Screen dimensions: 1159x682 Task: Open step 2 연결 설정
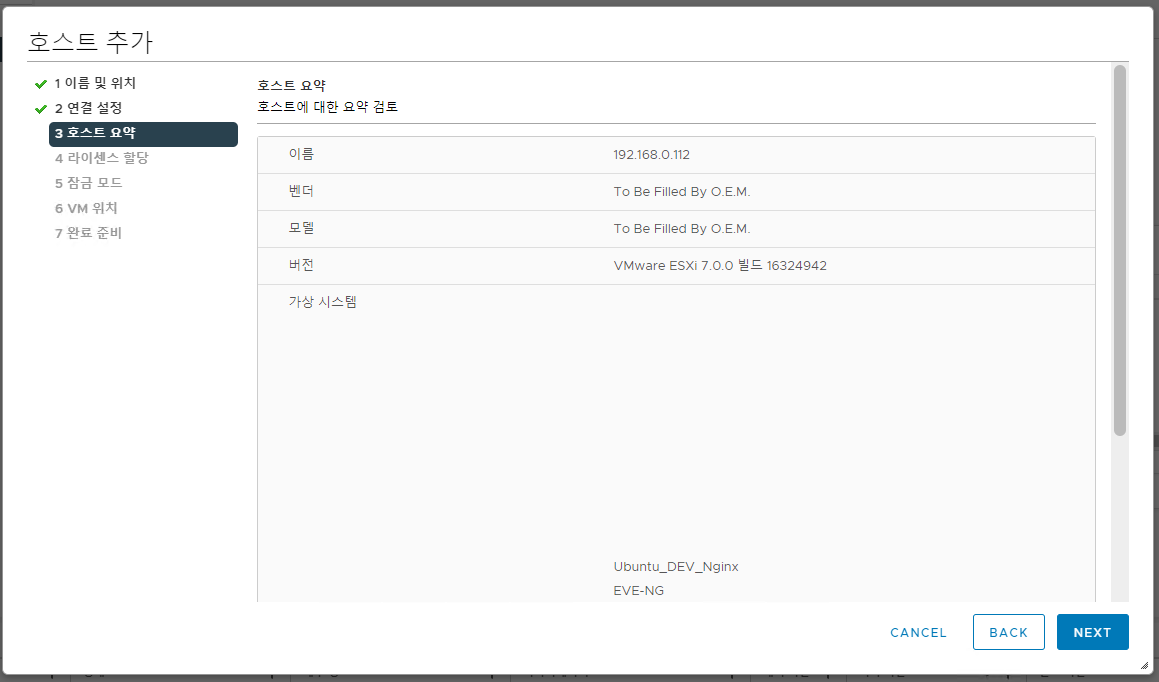(88, 109)
